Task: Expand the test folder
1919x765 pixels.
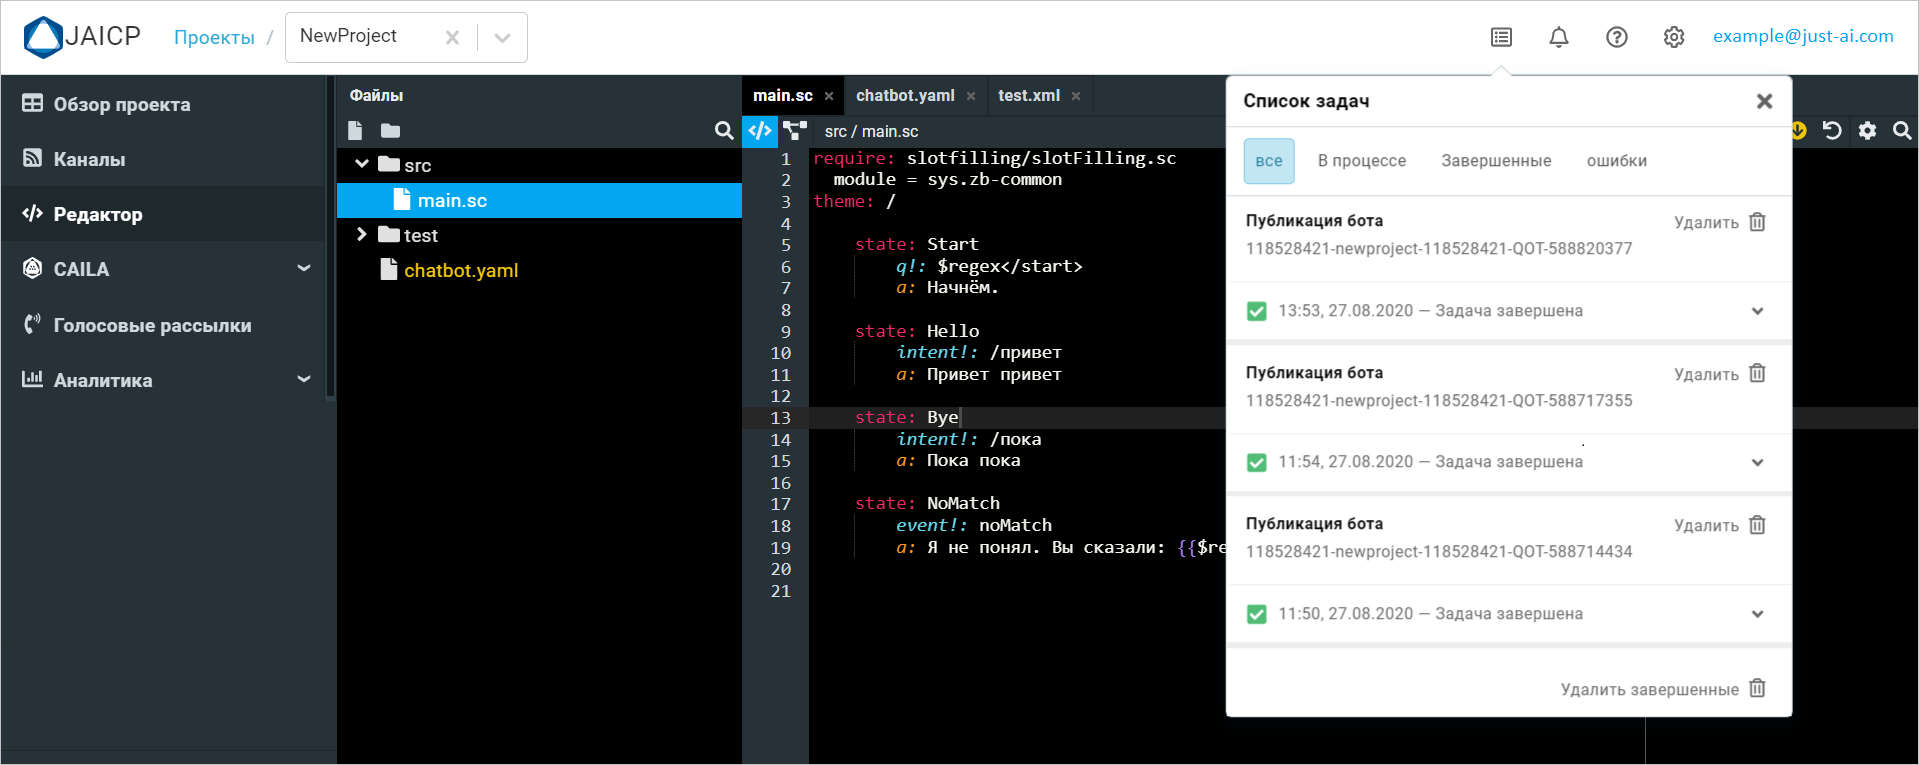Action: point(362,234)
